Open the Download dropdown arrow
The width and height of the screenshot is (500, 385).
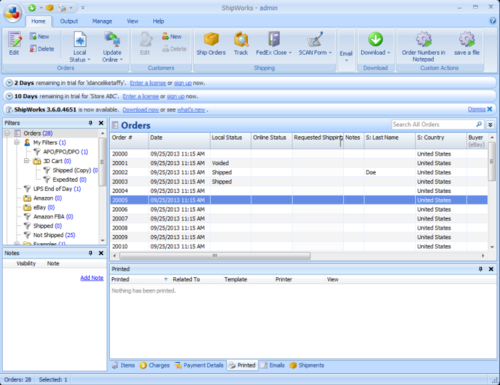(x=389, y=53)
